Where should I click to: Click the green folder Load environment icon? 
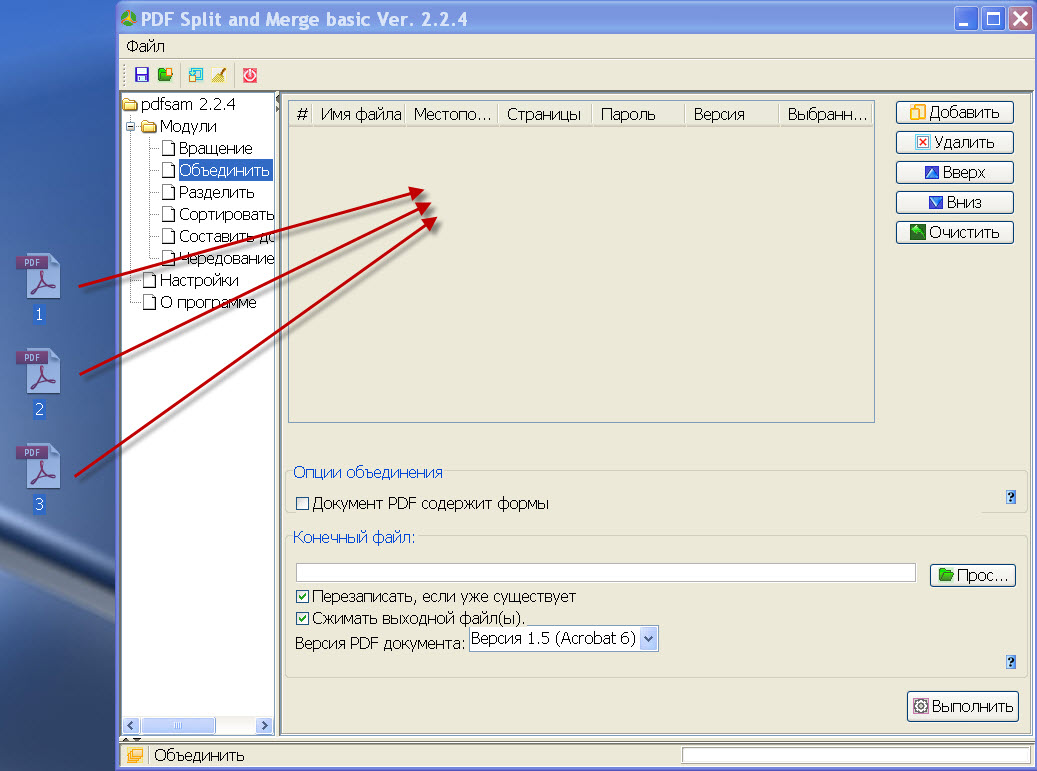click(x=166, y=74)
